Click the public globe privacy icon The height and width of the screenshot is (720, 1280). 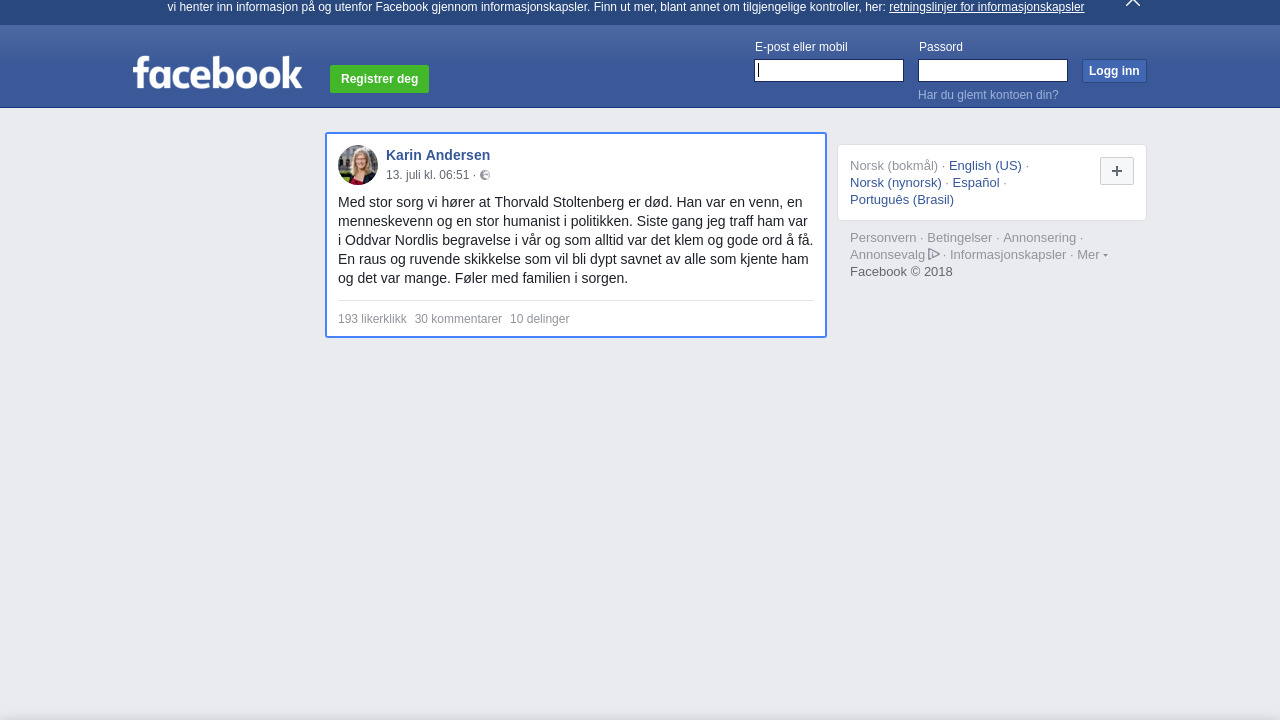485,175
